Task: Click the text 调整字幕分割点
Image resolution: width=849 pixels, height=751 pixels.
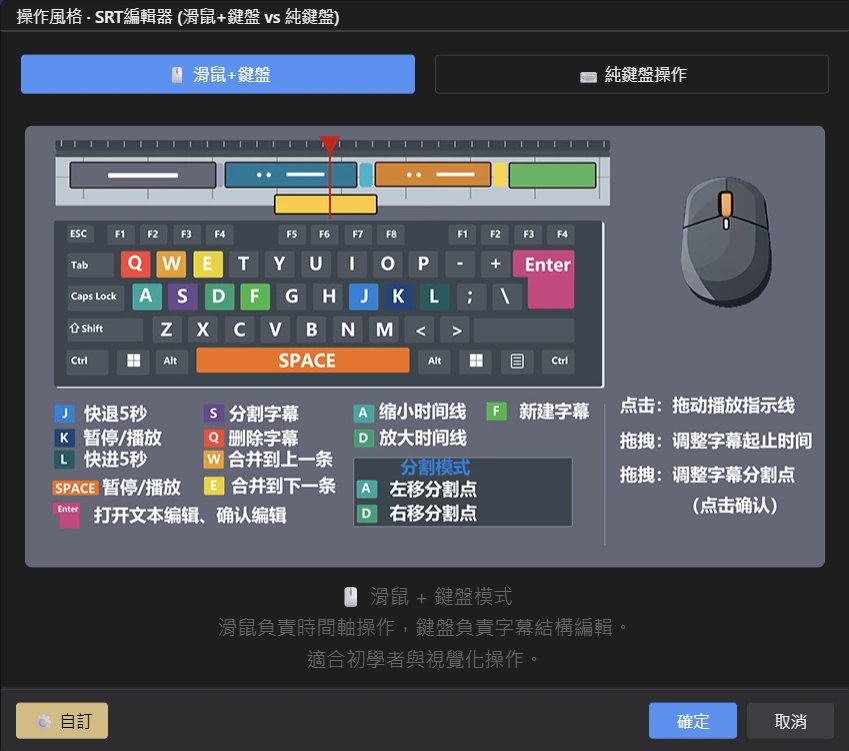Action: (x=733, y=475)
